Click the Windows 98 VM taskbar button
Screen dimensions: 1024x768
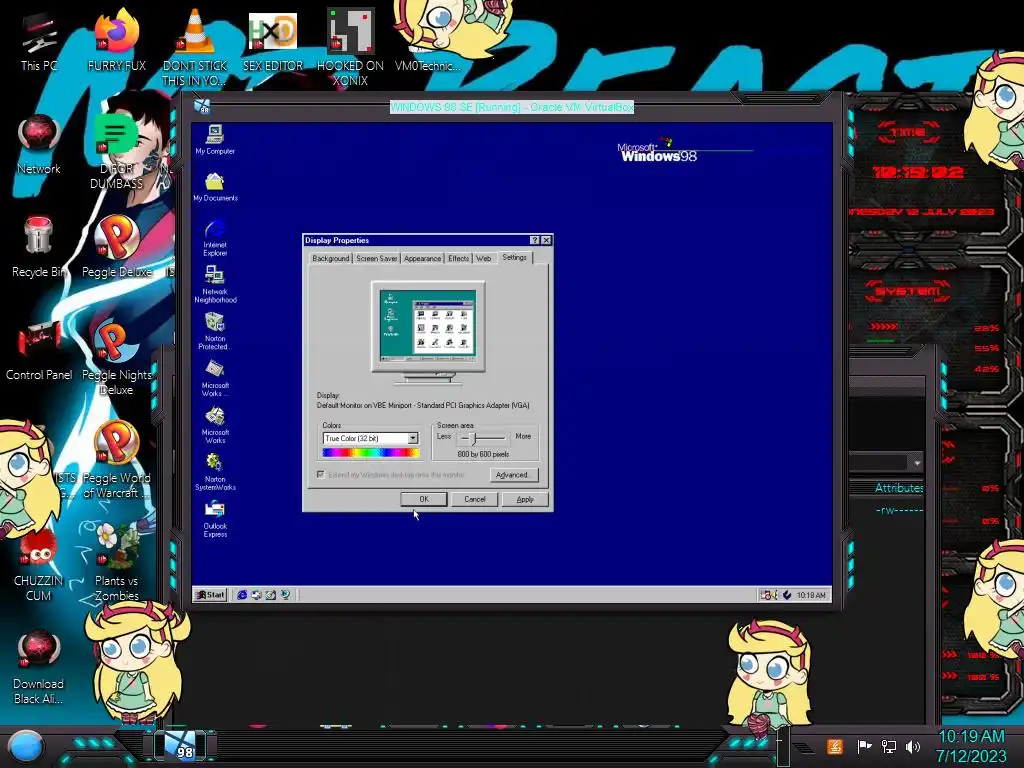tap(178, 746)
